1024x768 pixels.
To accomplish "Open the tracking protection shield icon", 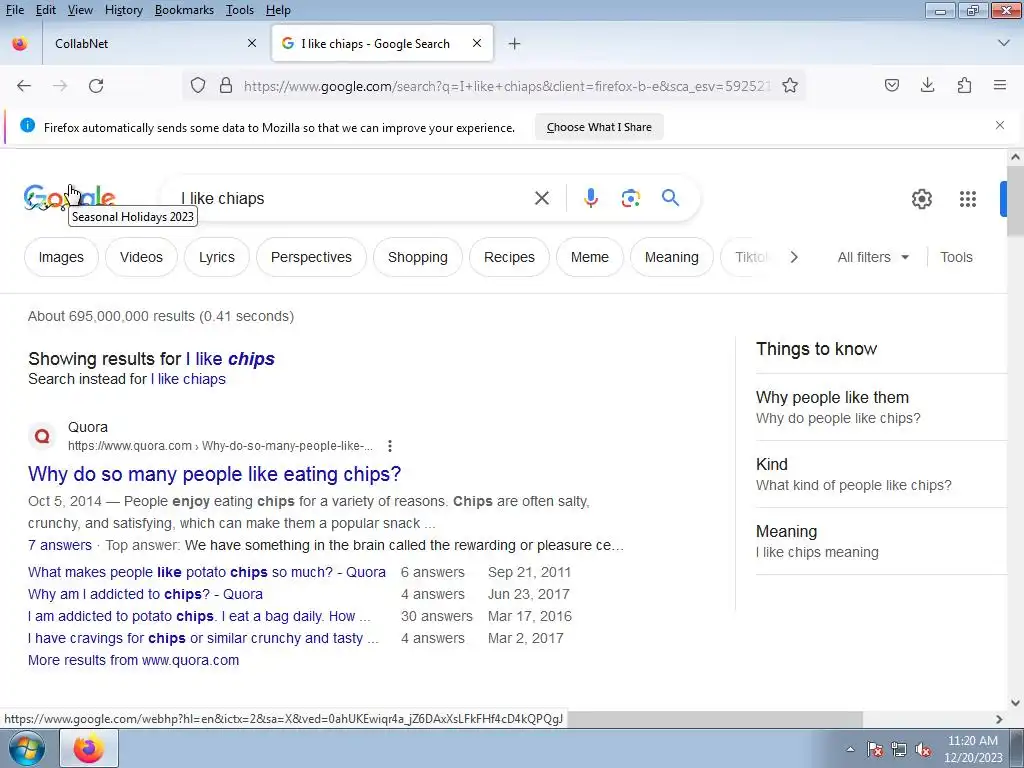I will (x=198, y=86).
